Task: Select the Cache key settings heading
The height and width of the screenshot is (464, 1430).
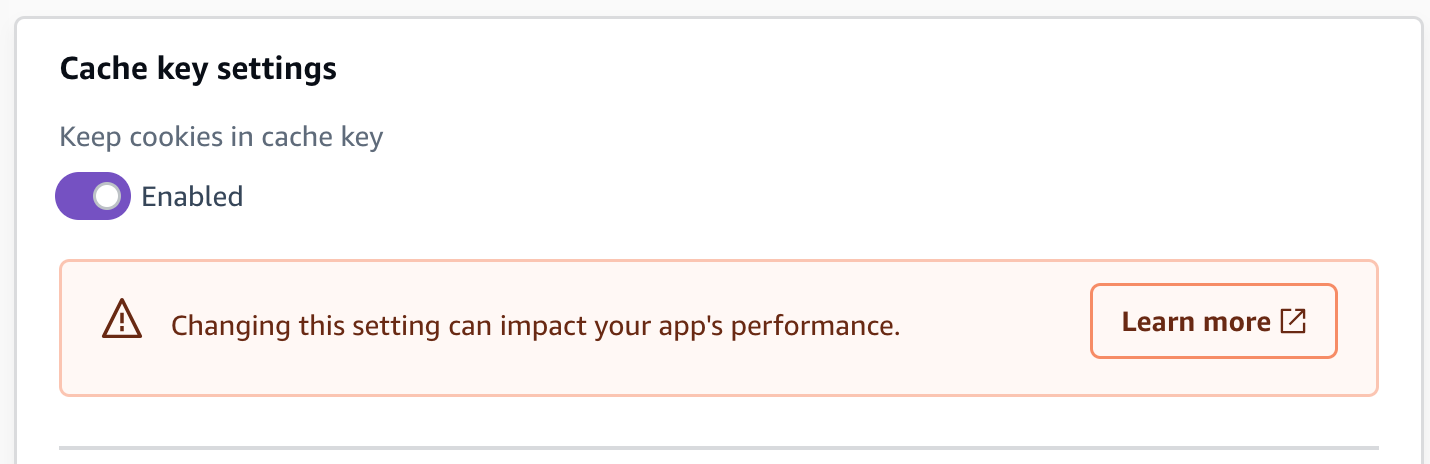Action: click(198, 69)
